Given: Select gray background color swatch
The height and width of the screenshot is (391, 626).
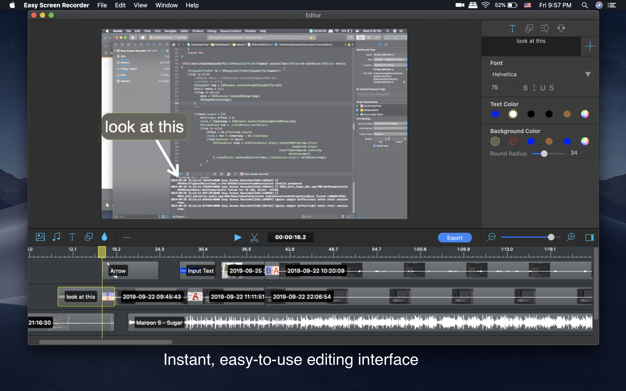Looking at the screenshot, I should (495, 141).
